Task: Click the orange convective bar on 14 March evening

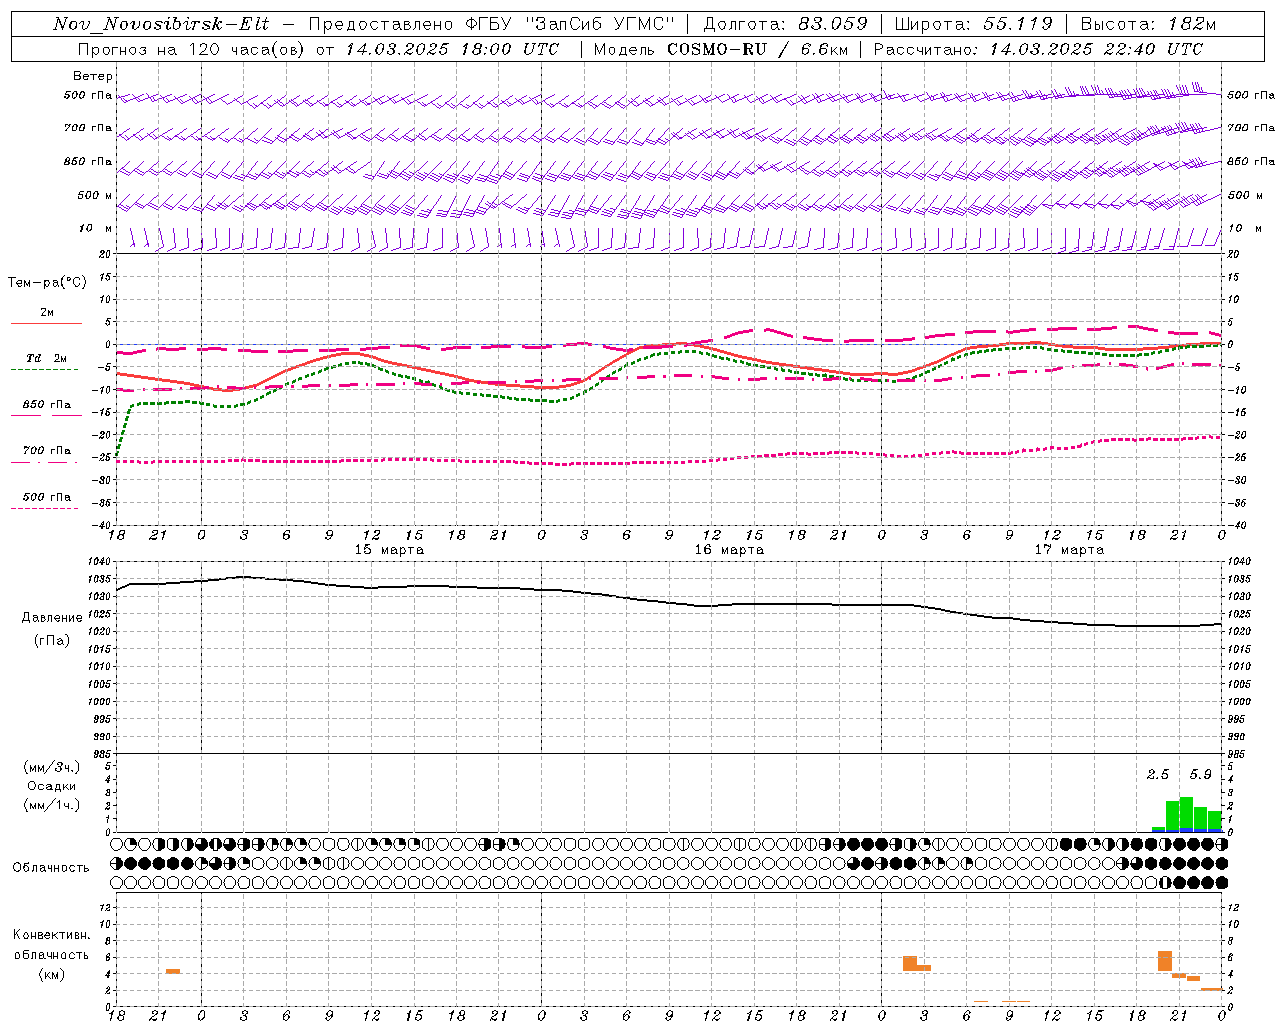Action: click(x=173, y=971)
